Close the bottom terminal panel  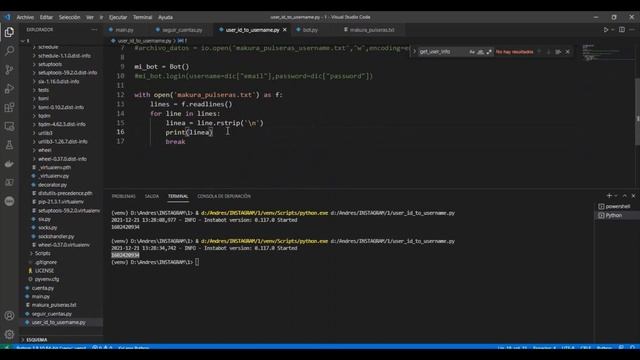pos(633,196)
